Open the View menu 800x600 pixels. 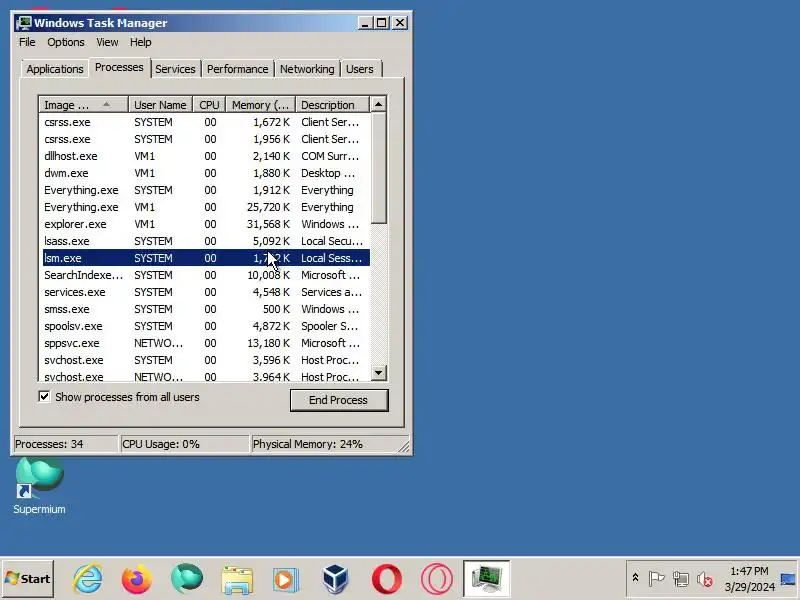point(107,42)
